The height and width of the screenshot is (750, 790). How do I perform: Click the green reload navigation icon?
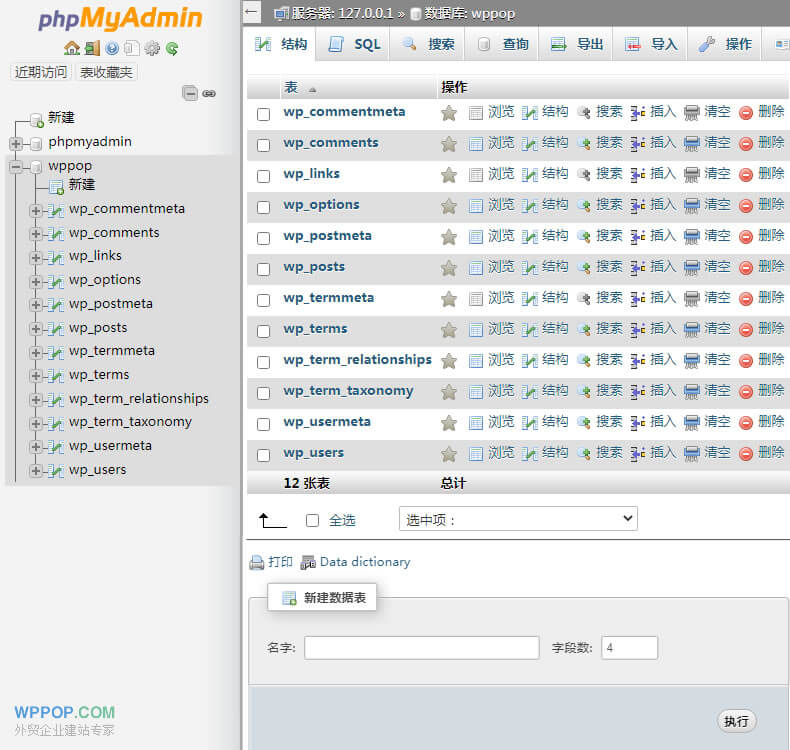tap(172, 48)
